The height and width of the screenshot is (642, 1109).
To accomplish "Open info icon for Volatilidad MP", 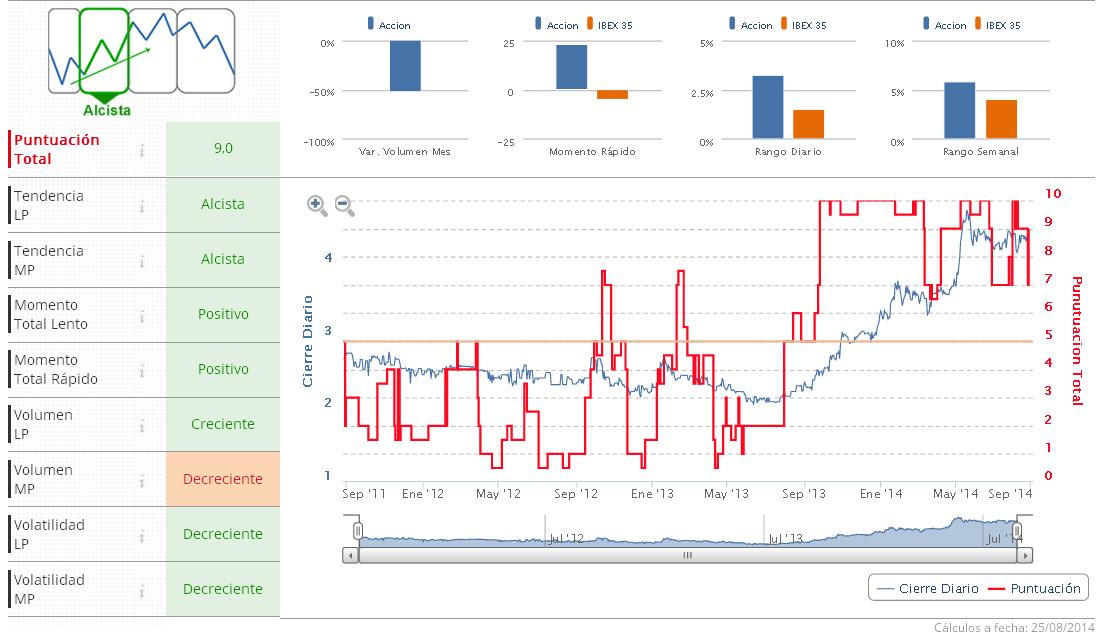I will point(142,591).
